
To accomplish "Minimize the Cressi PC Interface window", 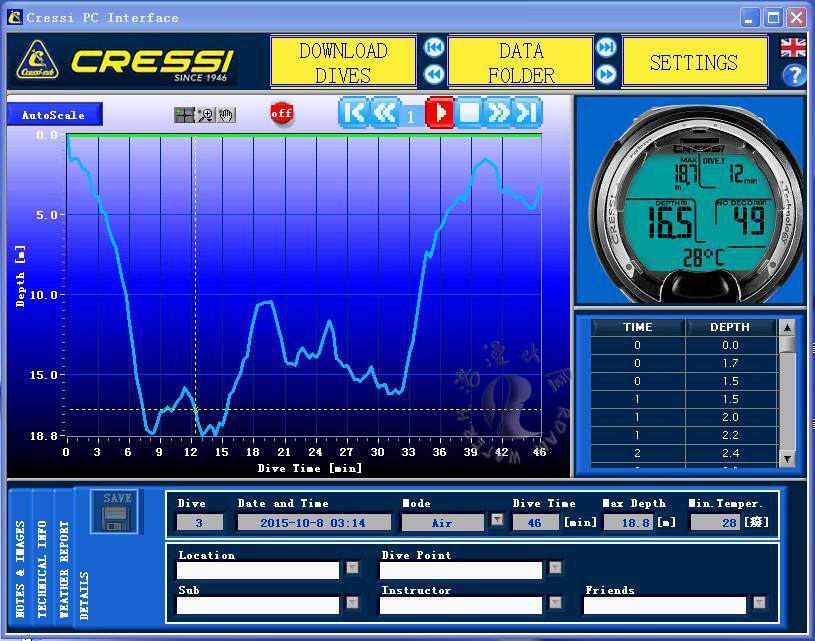I will click(x=749, y=18).
